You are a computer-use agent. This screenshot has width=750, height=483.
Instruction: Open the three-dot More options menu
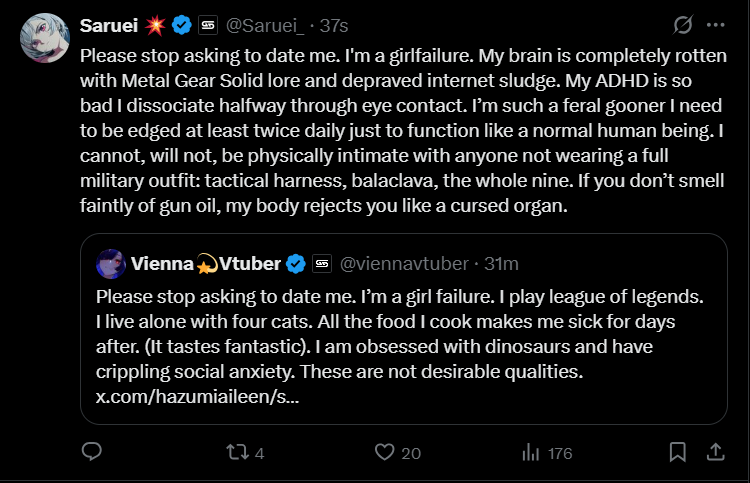[x=716, y=25]
